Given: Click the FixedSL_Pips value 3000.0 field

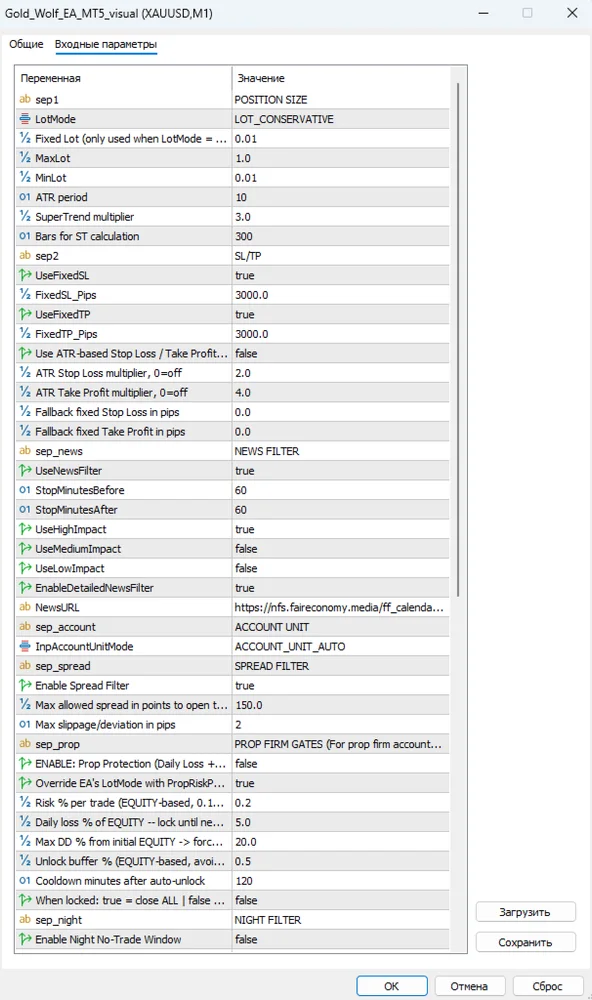Looking at the screenshot, I should pos(341,295).
